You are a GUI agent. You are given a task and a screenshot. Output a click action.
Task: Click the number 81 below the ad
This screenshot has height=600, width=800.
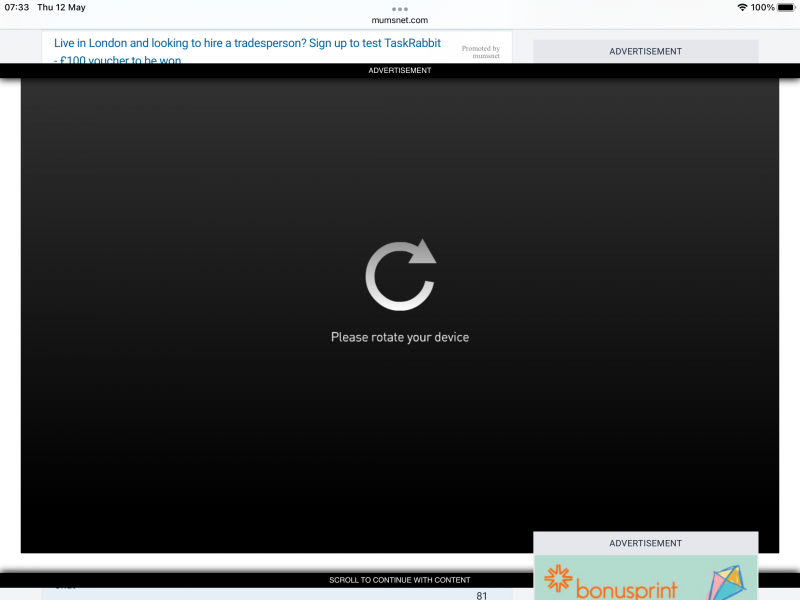point(481,596)
